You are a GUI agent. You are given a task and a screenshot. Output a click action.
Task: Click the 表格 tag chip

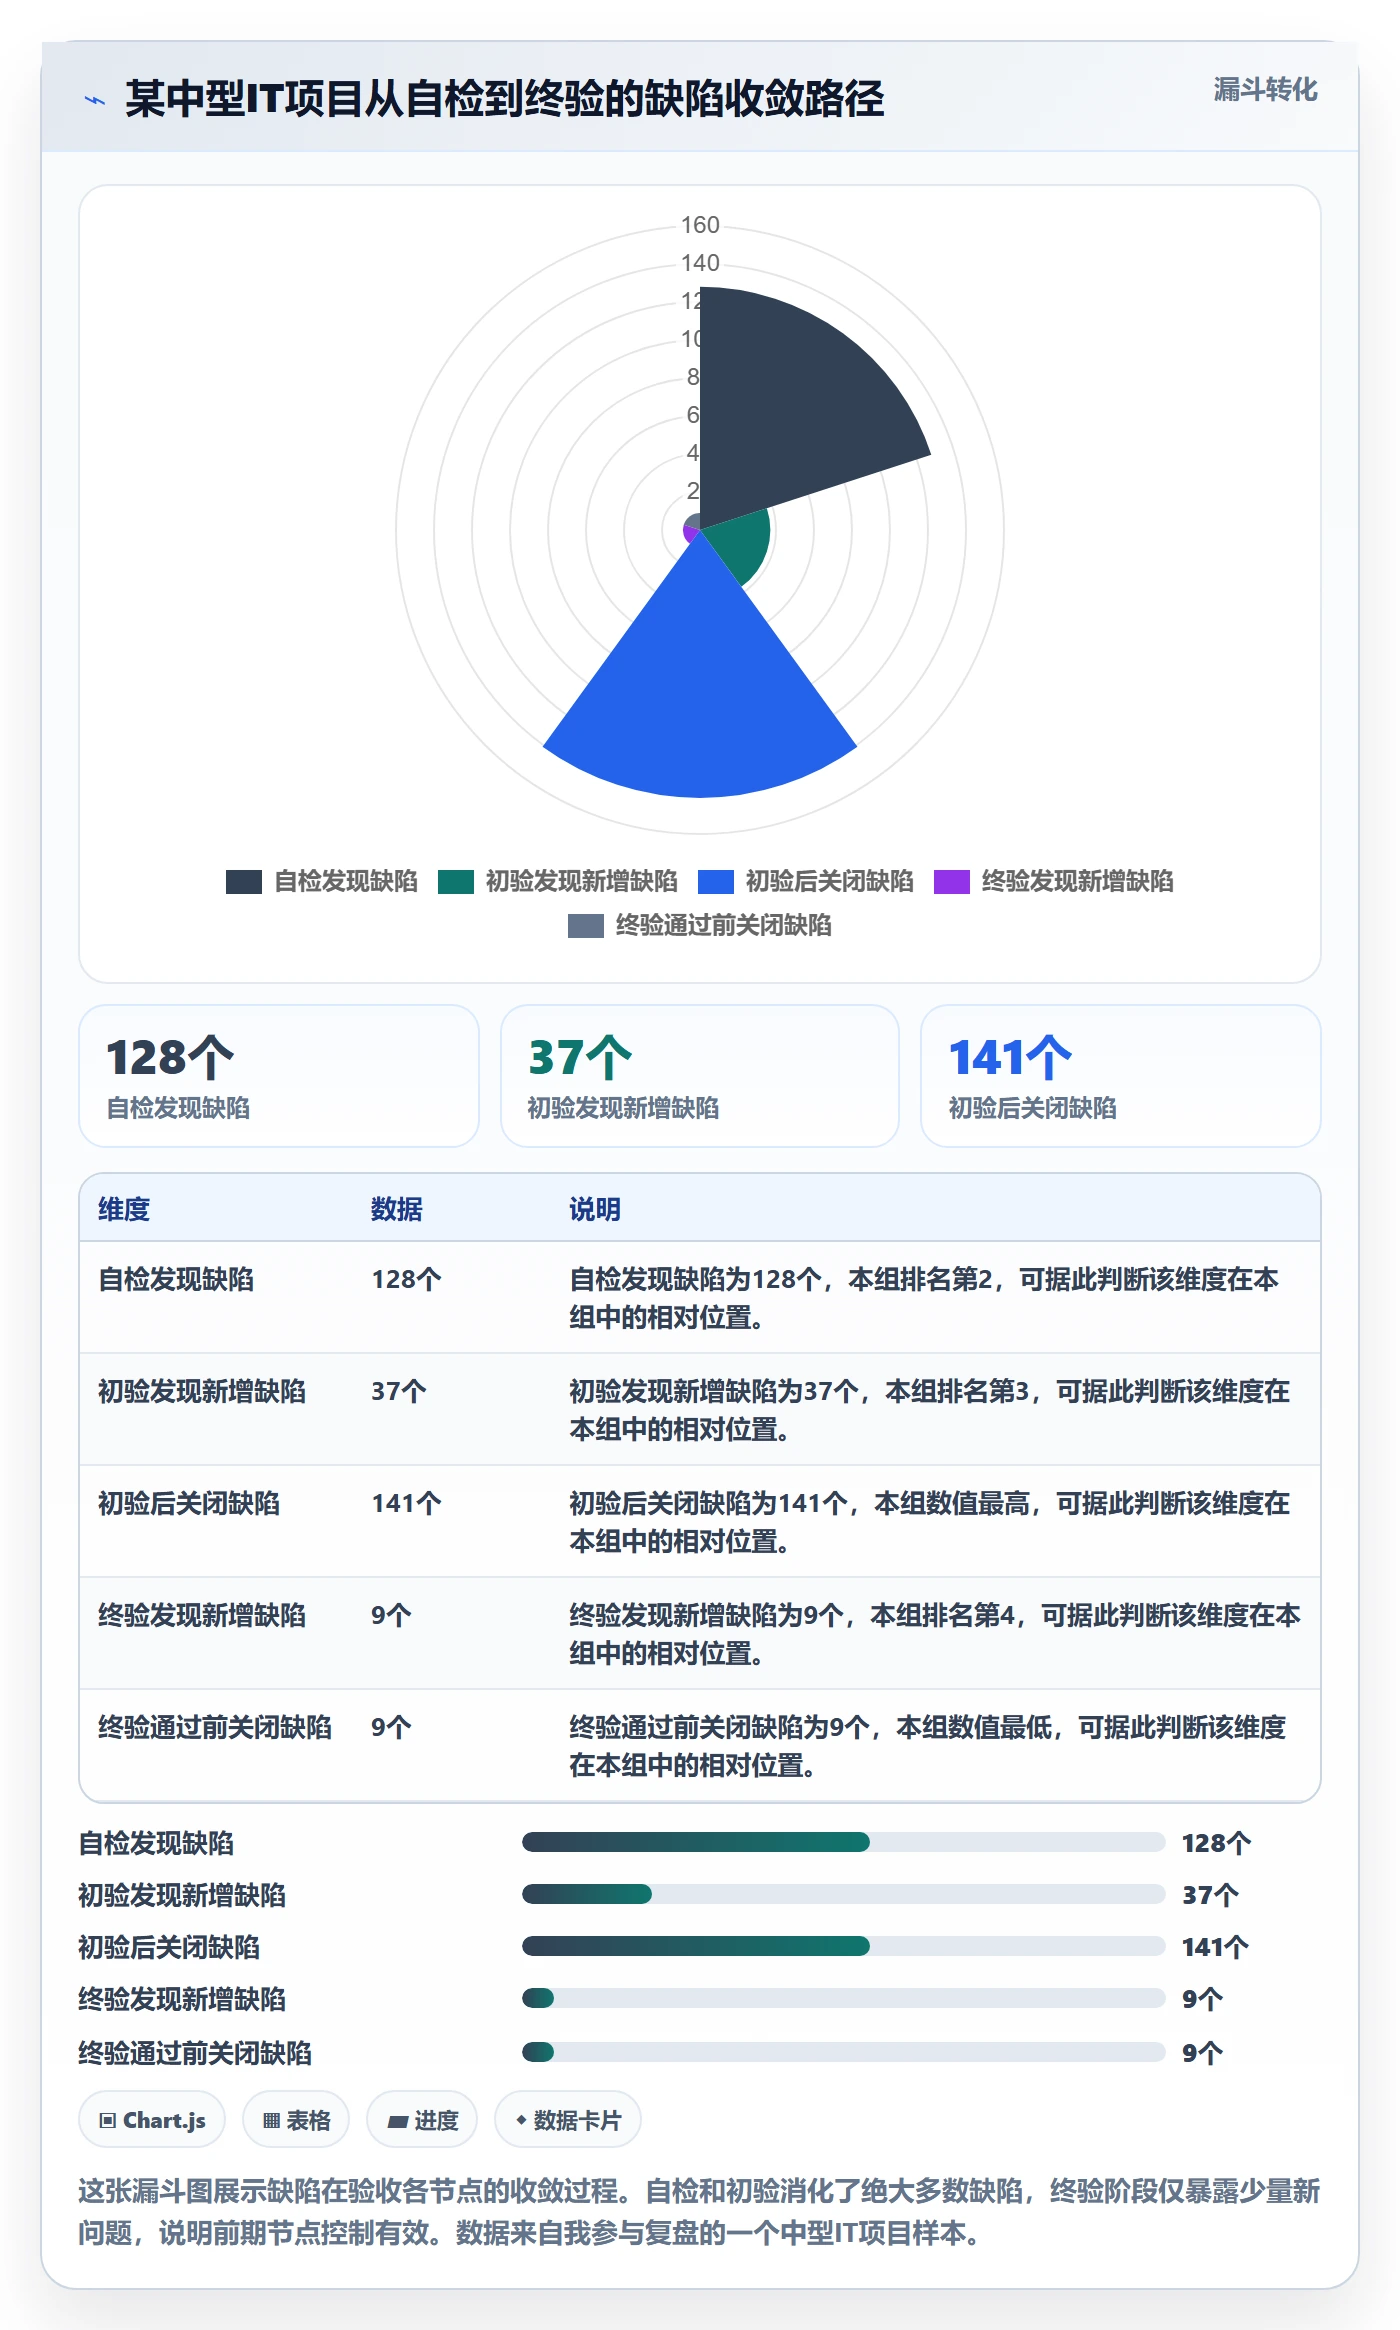296,2120
